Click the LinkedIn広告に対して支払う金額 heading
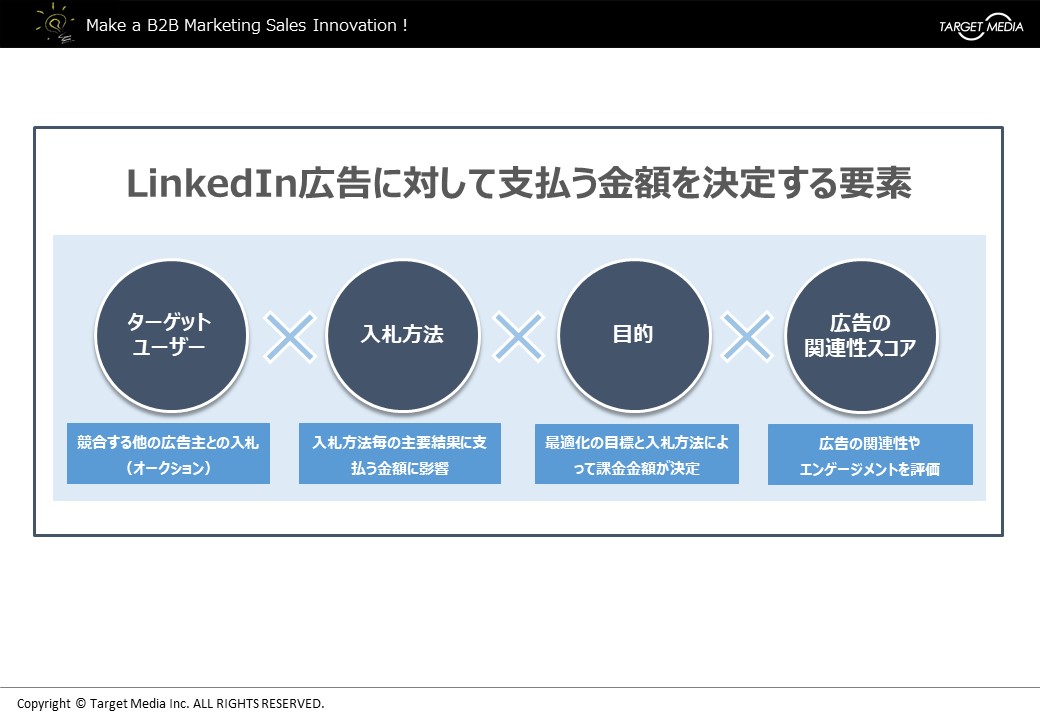This screenshot has width=1040, height=720. [519, 183]
